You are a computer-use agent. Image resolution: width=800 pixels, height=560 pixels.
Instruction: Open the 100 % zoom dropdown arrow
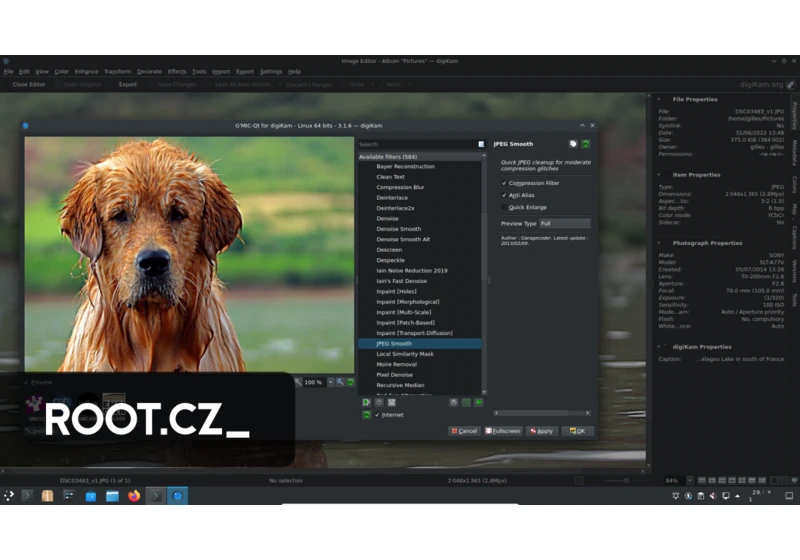tap(331, 382)
